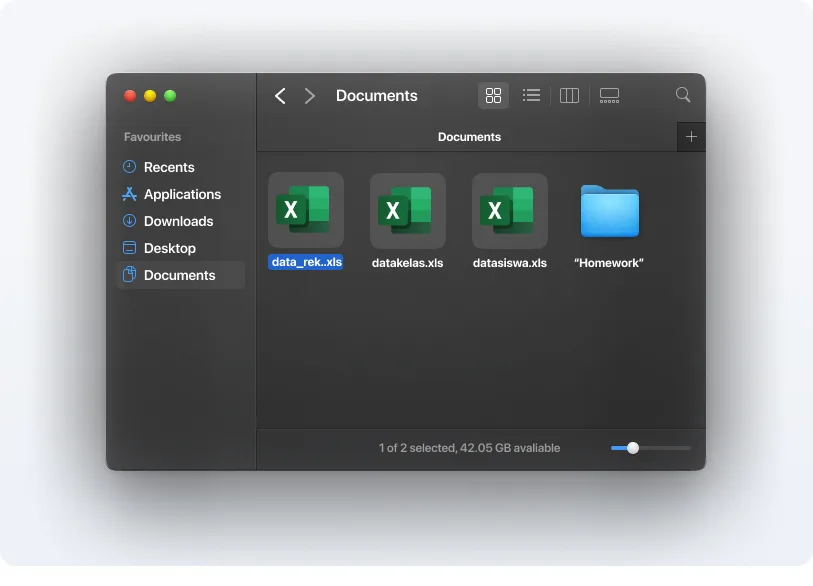The width and height of the screenshot is (813, 586).
Task: Select the datakelas.xls Excel icon
Action: click(408, 210)
